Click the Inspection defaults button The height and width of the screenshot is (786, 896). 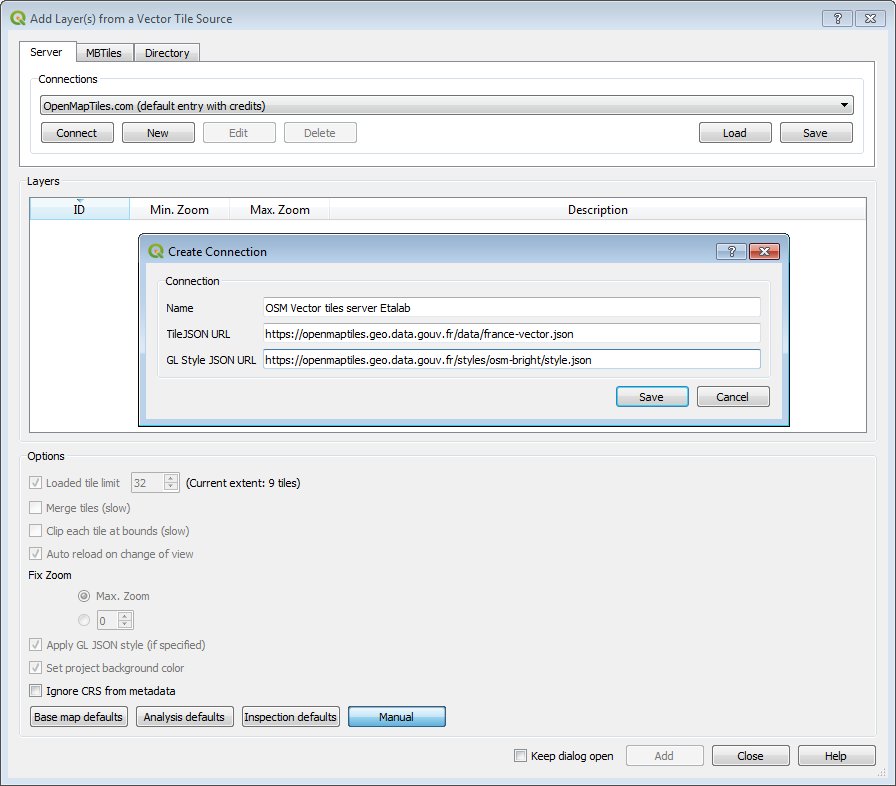pyautogui.click(x=291, y=717)
